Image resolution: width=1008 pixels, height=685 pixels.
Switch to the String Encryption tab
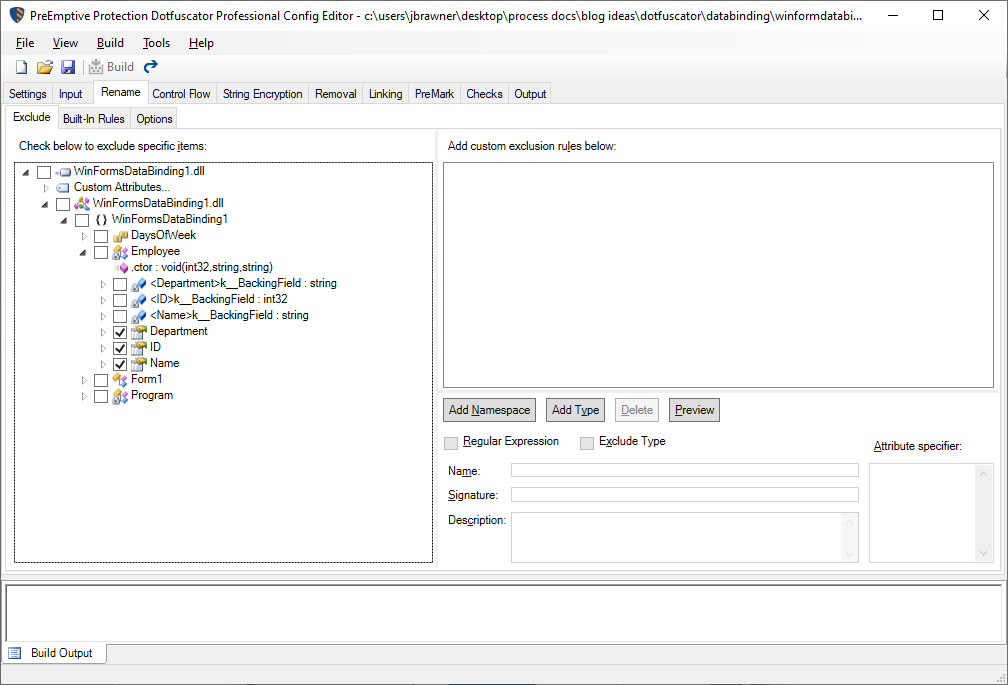(x=262, y=94)
